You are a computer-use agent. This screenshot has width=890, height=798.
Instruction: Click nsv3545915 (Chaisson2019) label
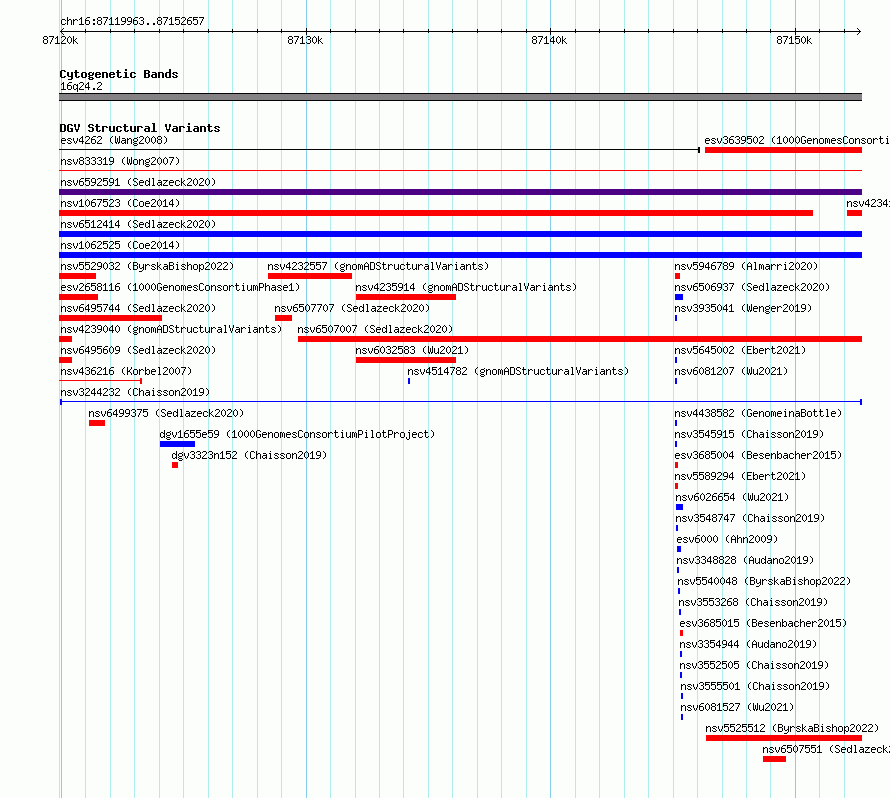[749, 434]
